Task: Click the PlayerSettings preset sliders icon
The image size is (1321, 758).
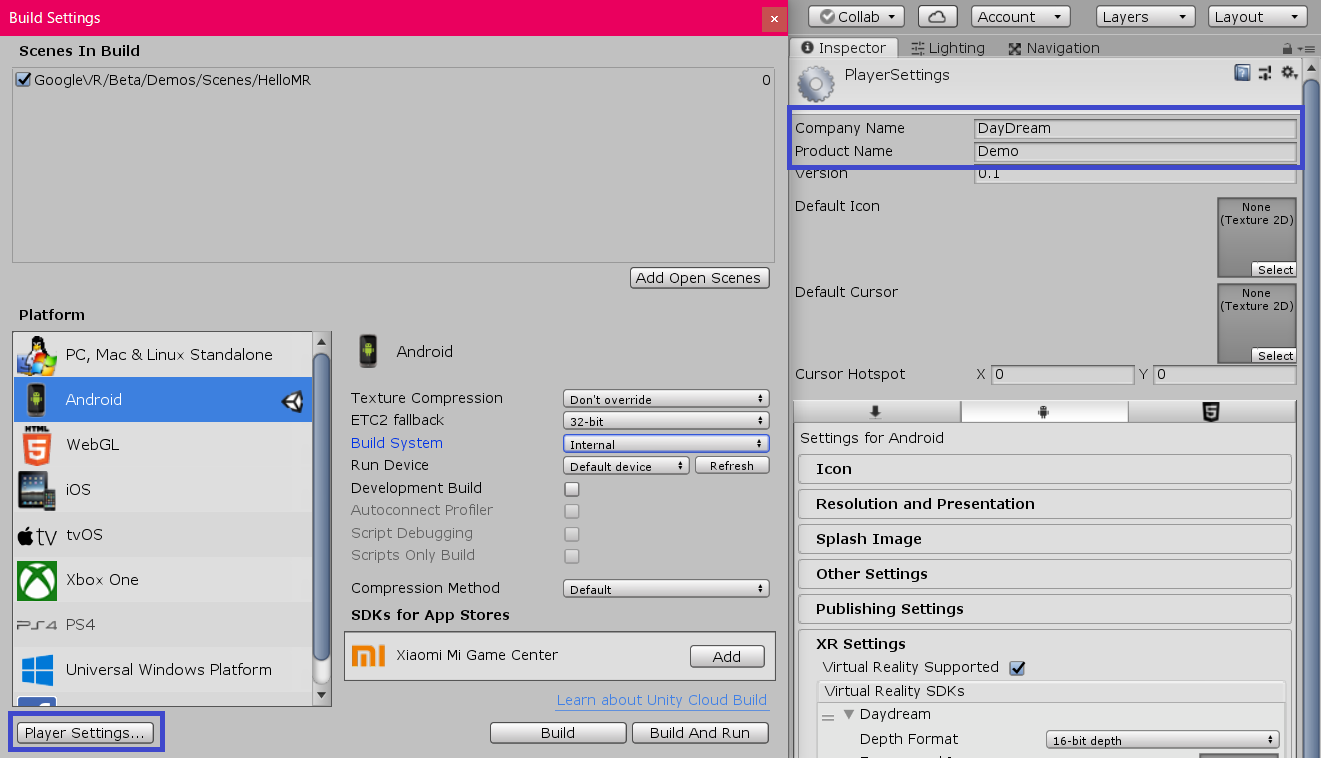Action: 1265,72
